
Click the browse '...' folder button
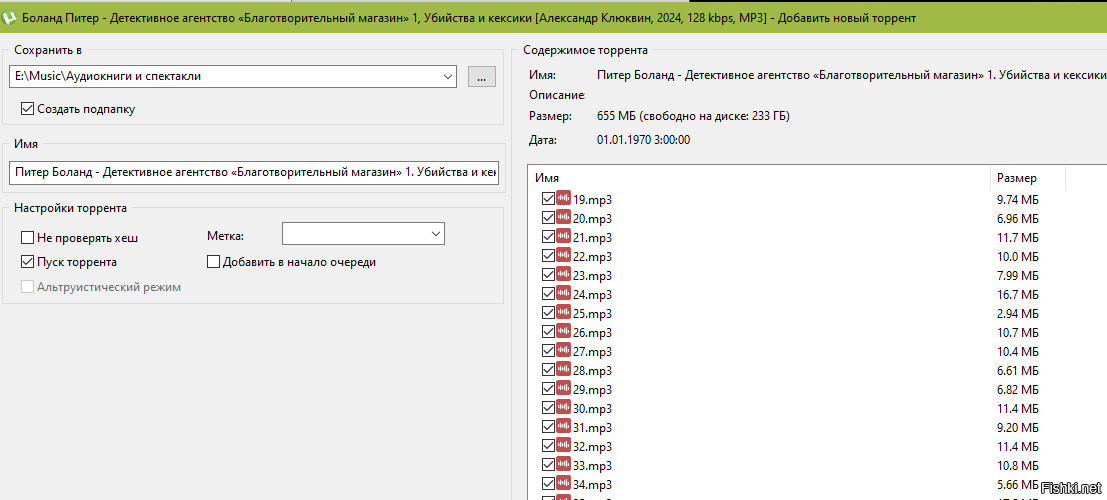coord(481,76)
